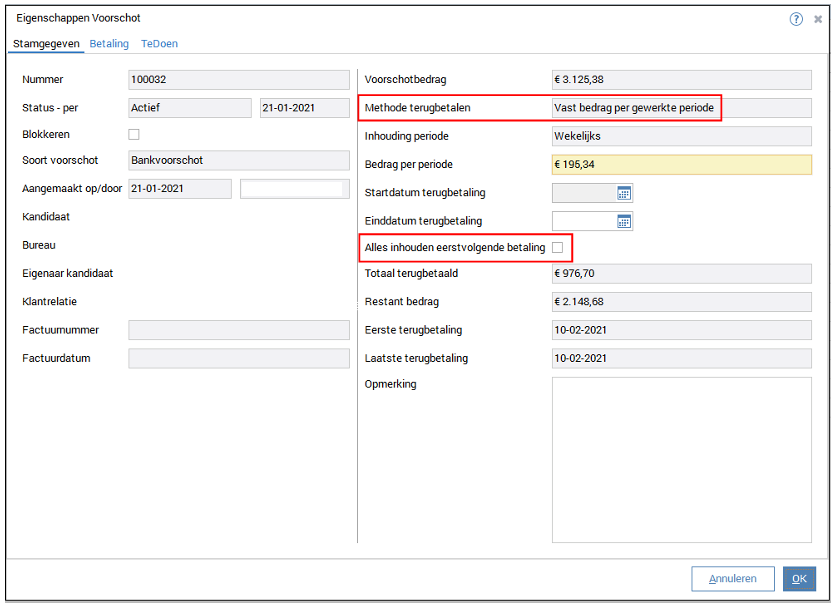Toggle the Blokkeren checkbox
The height and width of the screenshot is (603, 833).
tap(134, 134)
